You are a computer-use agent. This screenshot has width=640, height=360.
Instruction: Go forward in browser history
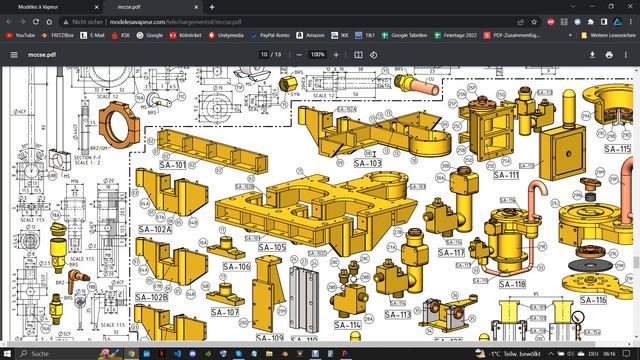[22, 22]
